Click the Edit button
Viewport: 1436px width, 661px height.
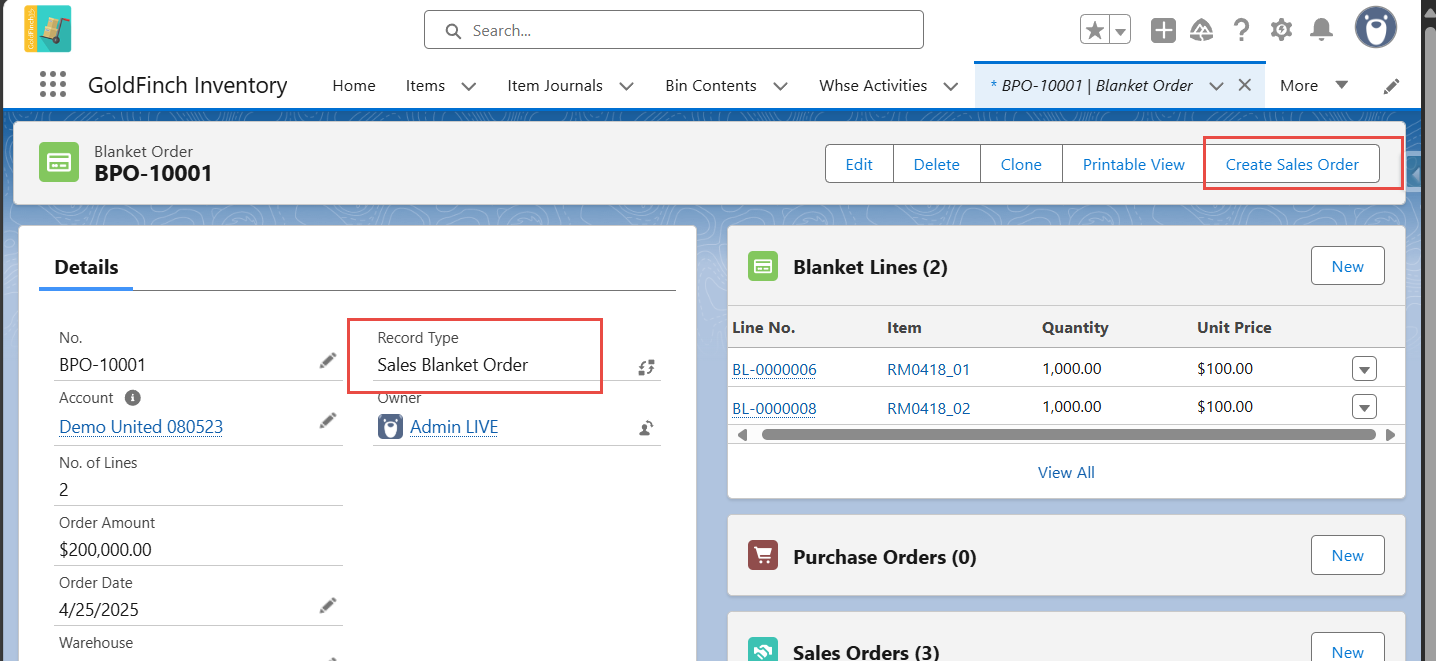tap(859, 164)
